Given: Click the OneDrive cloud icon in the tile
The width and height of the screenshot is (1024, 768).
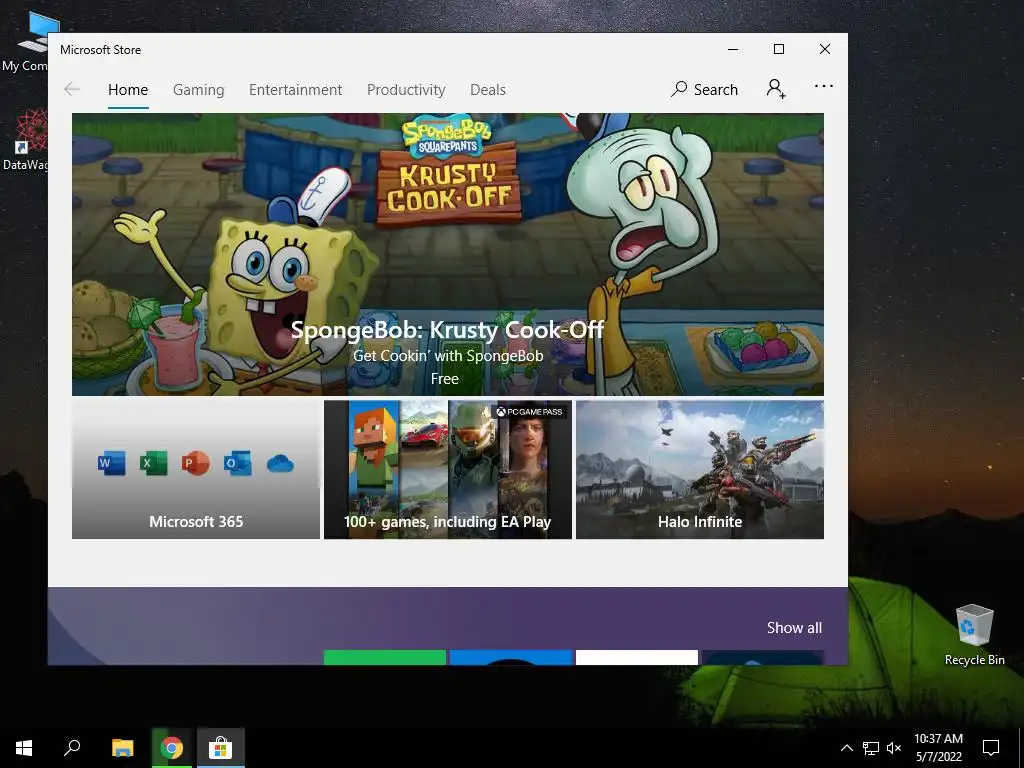Looking at the screenshot, I should 280,464.
